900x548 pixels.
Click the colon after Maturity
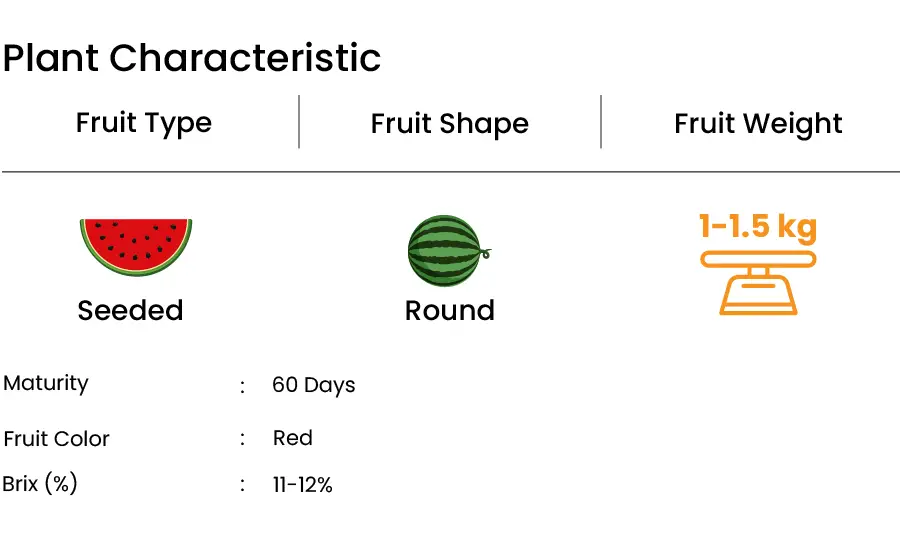(x=242, y=387)
